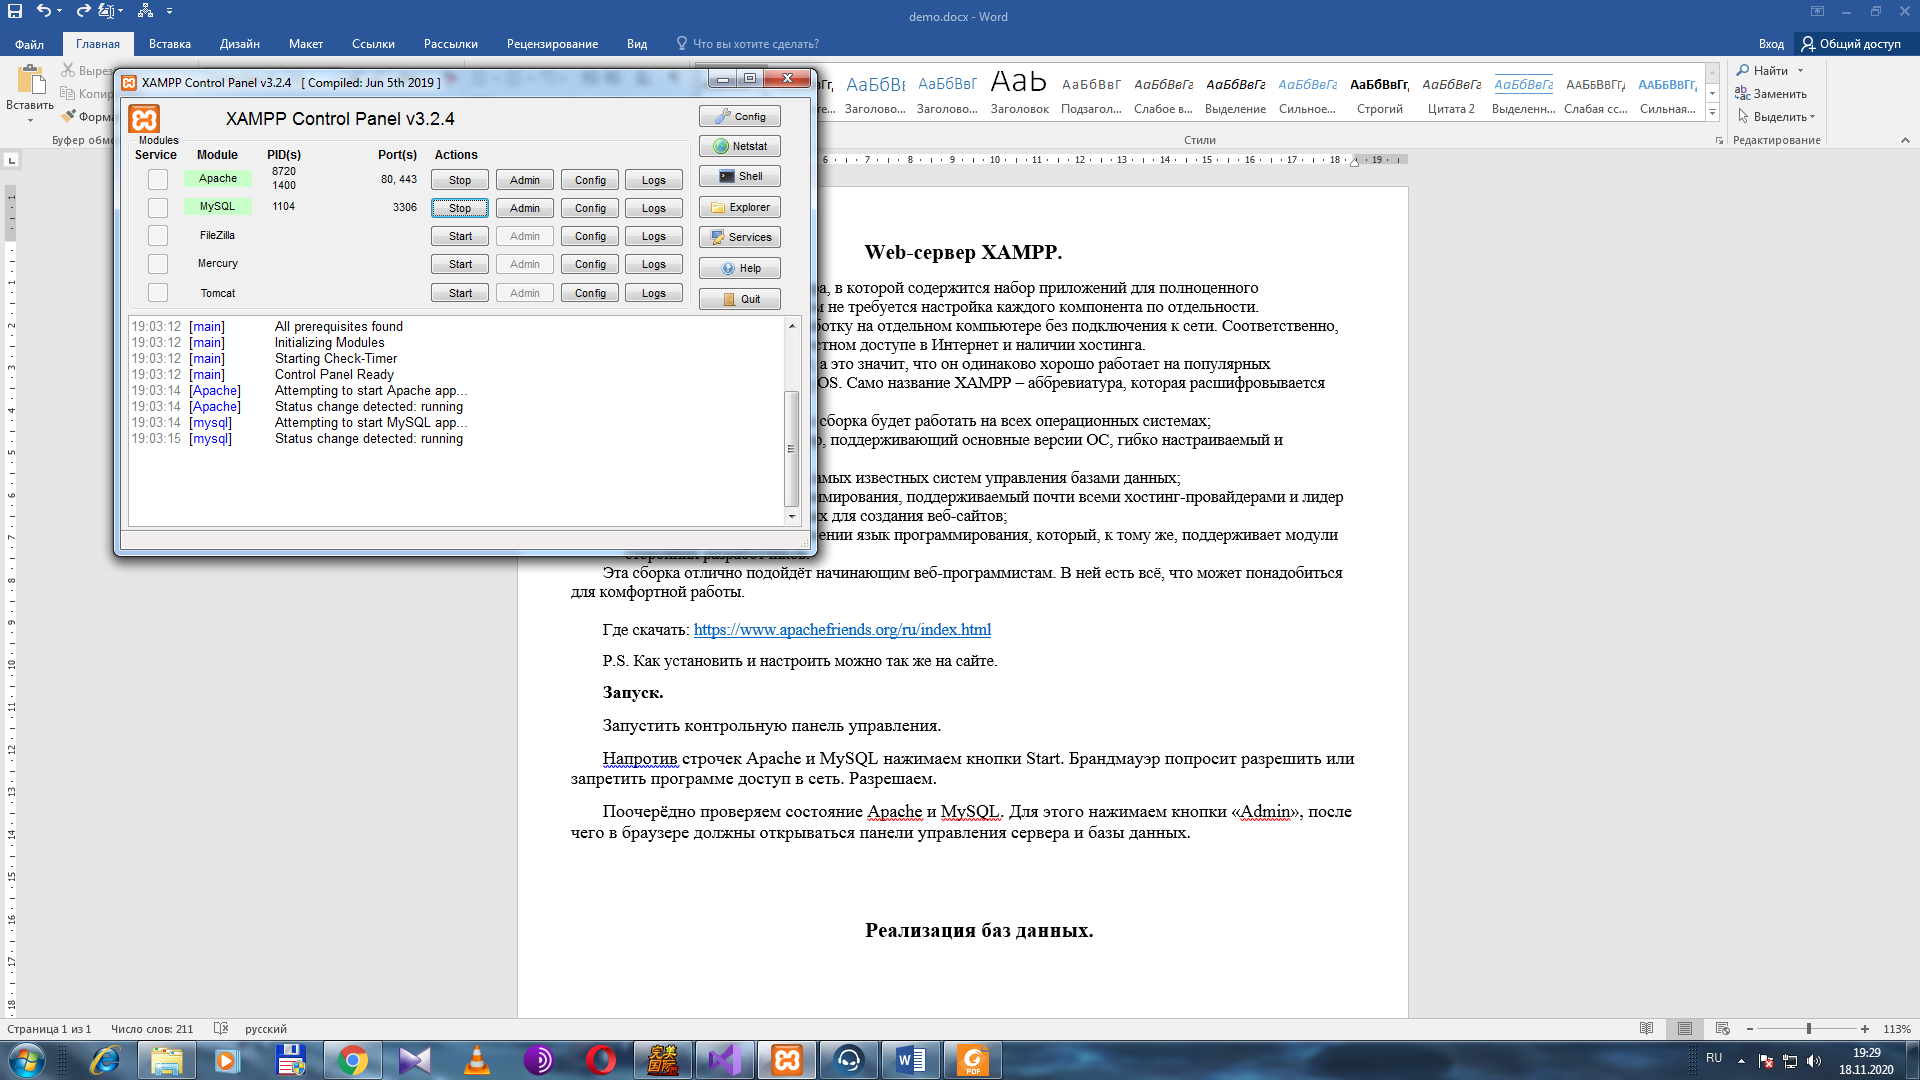The height and width of the screenshot is (1080, 1920).
Task: Open the Файл tab
Action: pyautogui.click(x=29, y=44)
